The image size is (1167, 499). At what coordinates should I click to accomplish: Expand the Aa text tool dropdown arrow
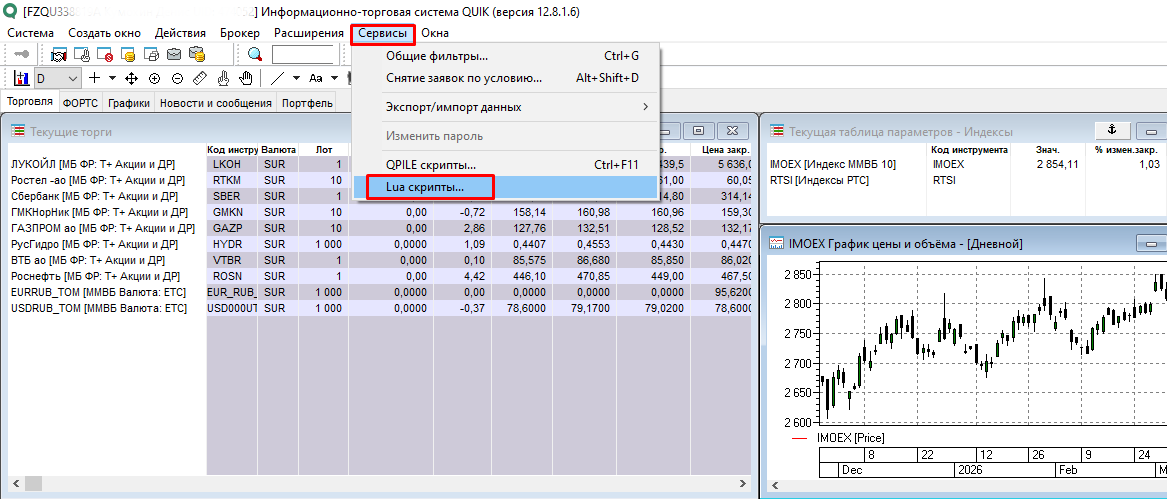tap(334, 78)
